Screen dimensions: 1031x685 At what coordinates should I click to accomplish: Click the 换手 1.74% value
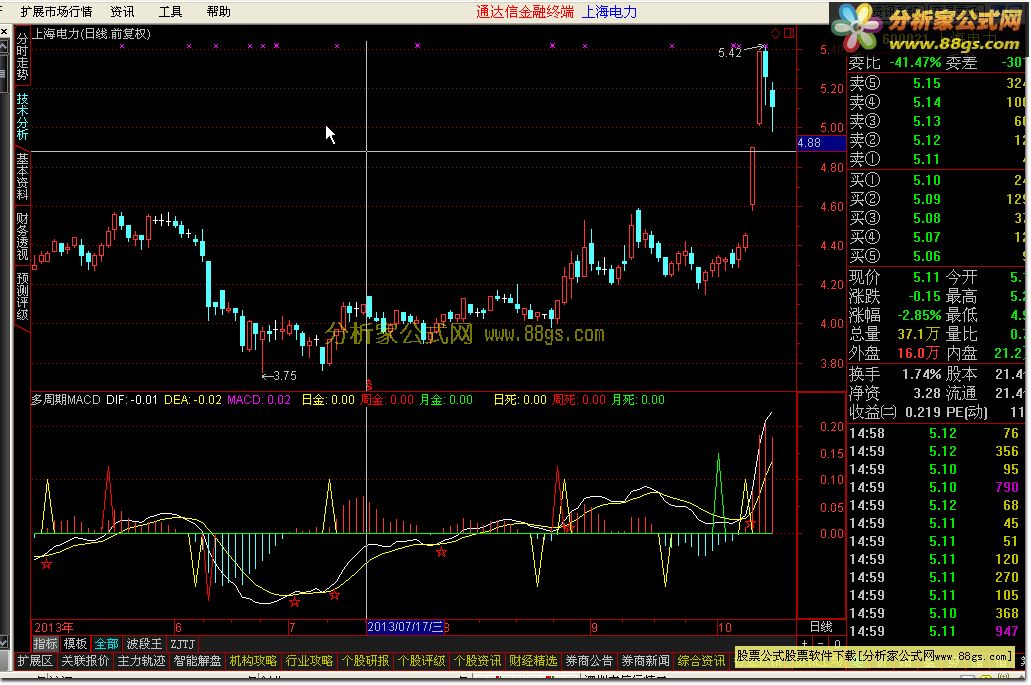(921, 374)
